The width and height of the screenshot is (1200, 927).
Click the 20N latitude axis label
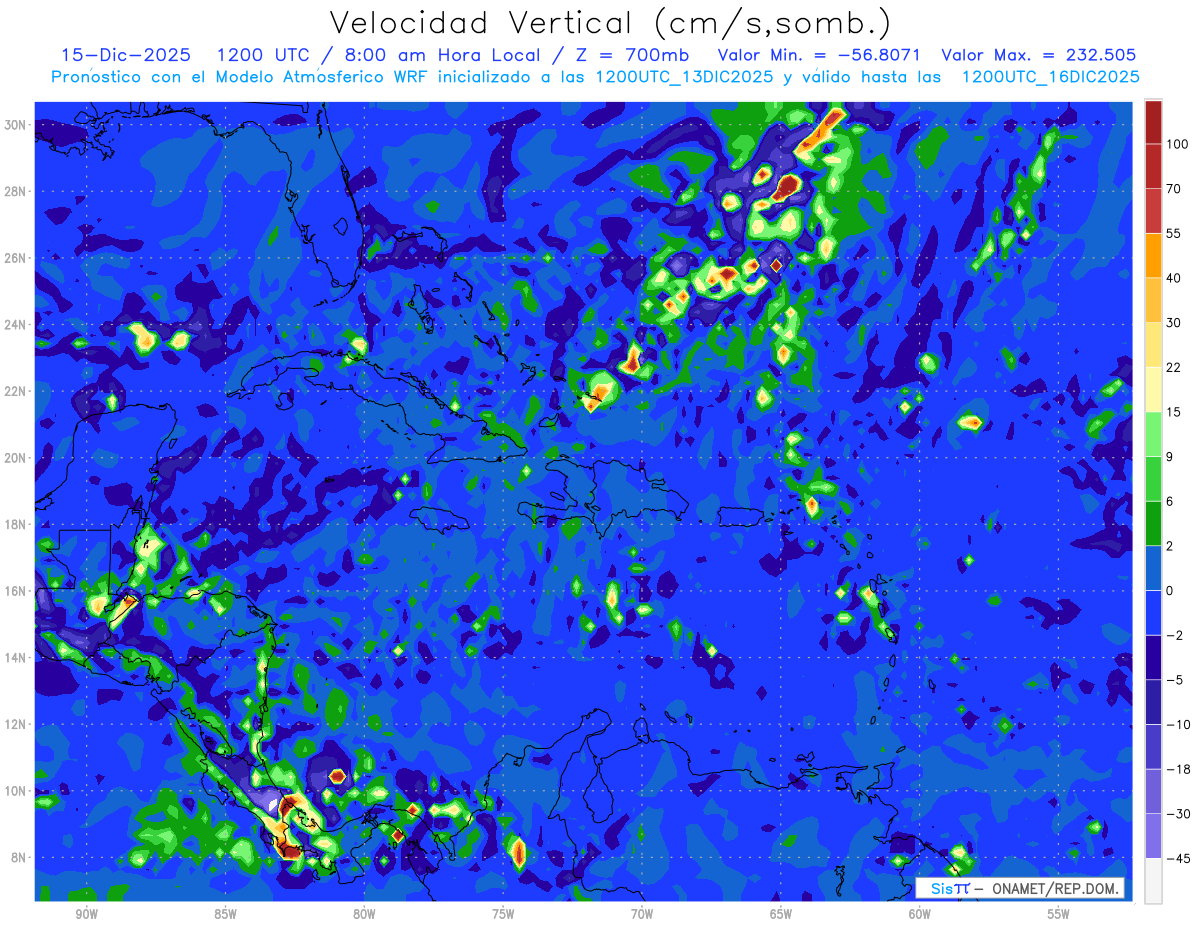[16, 458]
